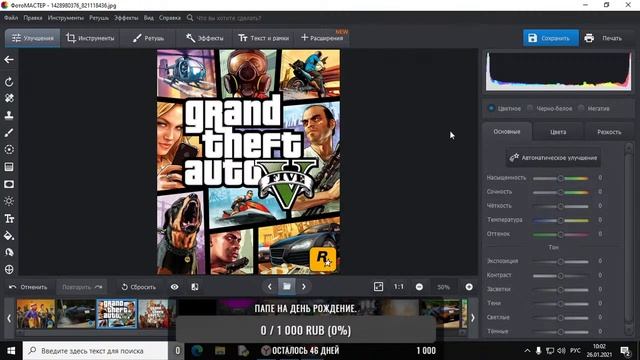
Task: Click the Windows taskbar search field
Action: coord(95,351)
